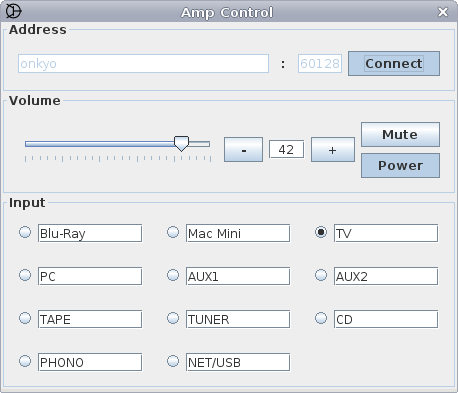Screen dimensions: 458x393
Task: Edit the Blu-Ray input name field
Action: point(90,233)
